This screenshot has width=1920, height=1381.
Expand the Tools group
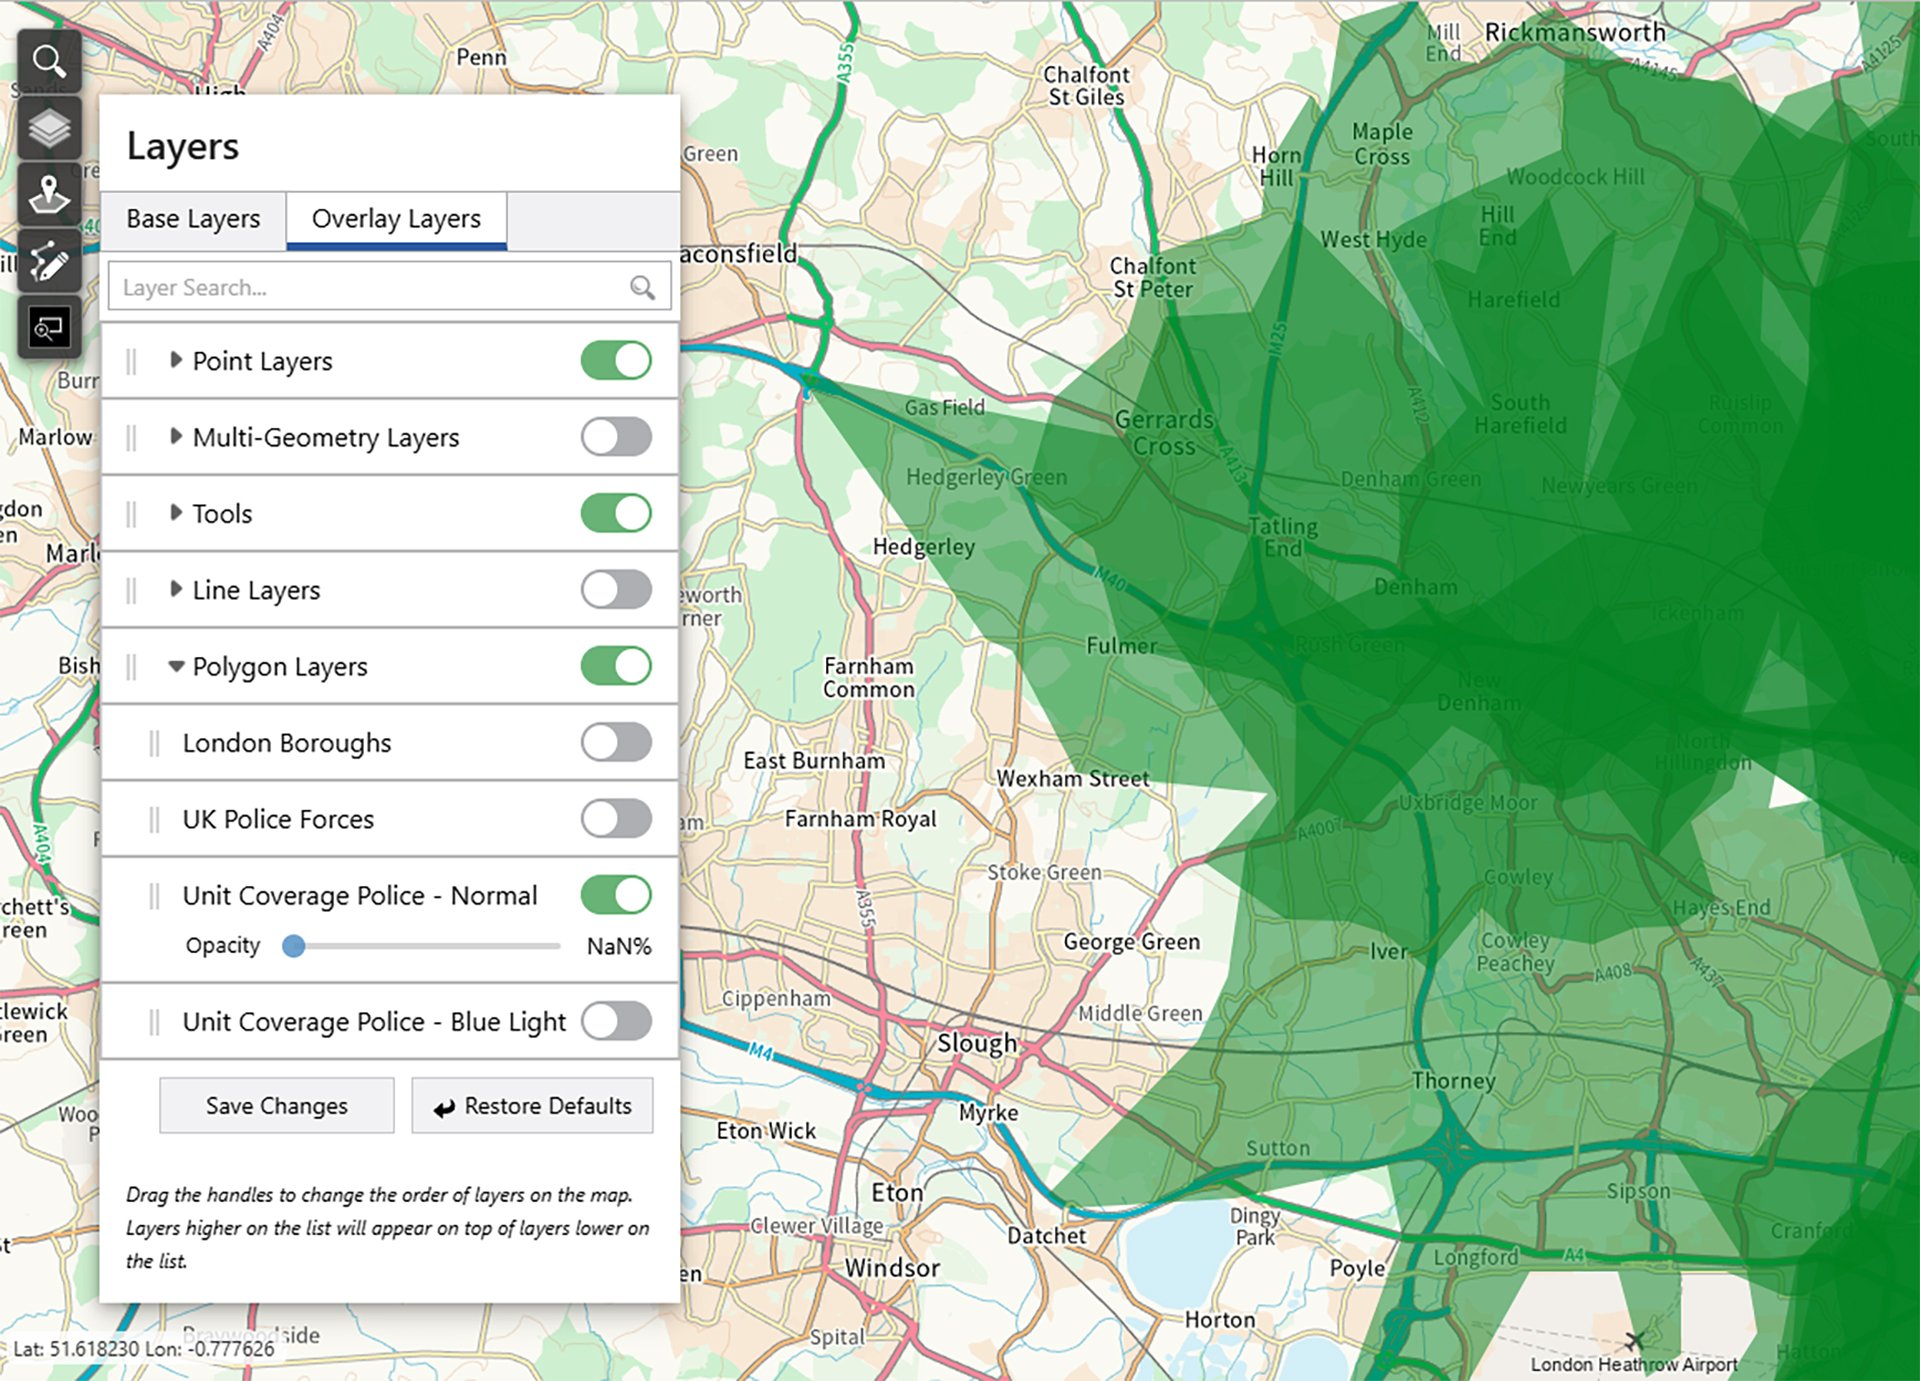[176, 512]
